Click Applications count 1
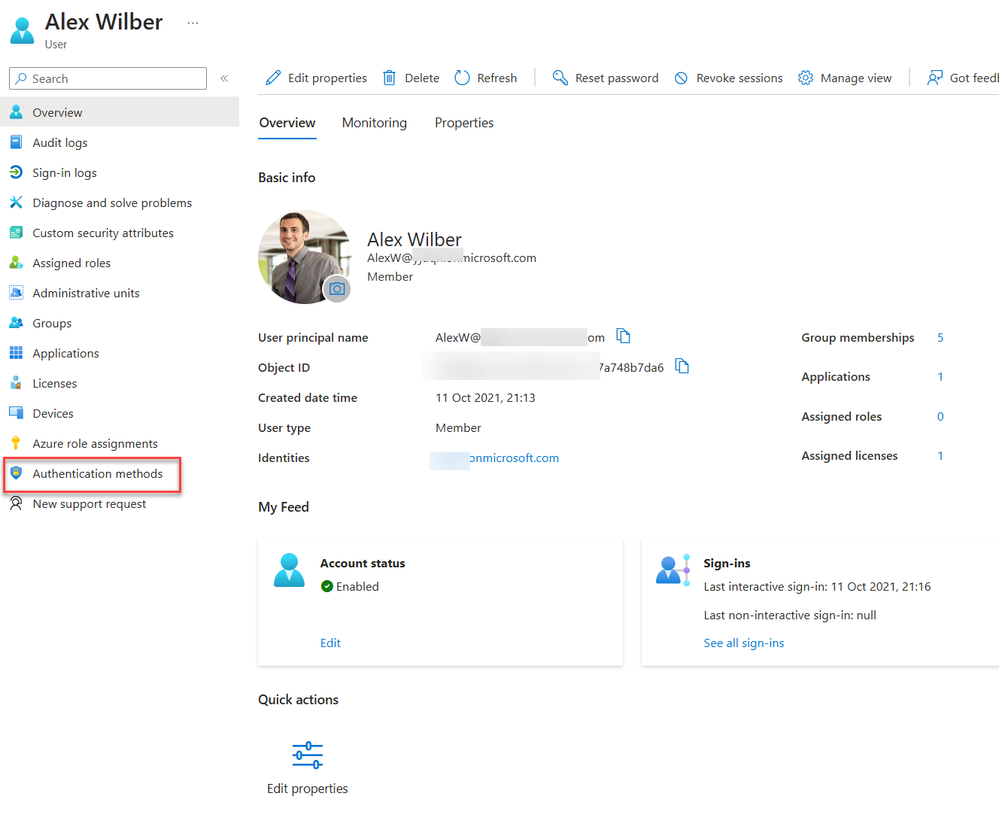Image resolution: width=999 pixels, height=815 pixels. [x=940, y=377]
